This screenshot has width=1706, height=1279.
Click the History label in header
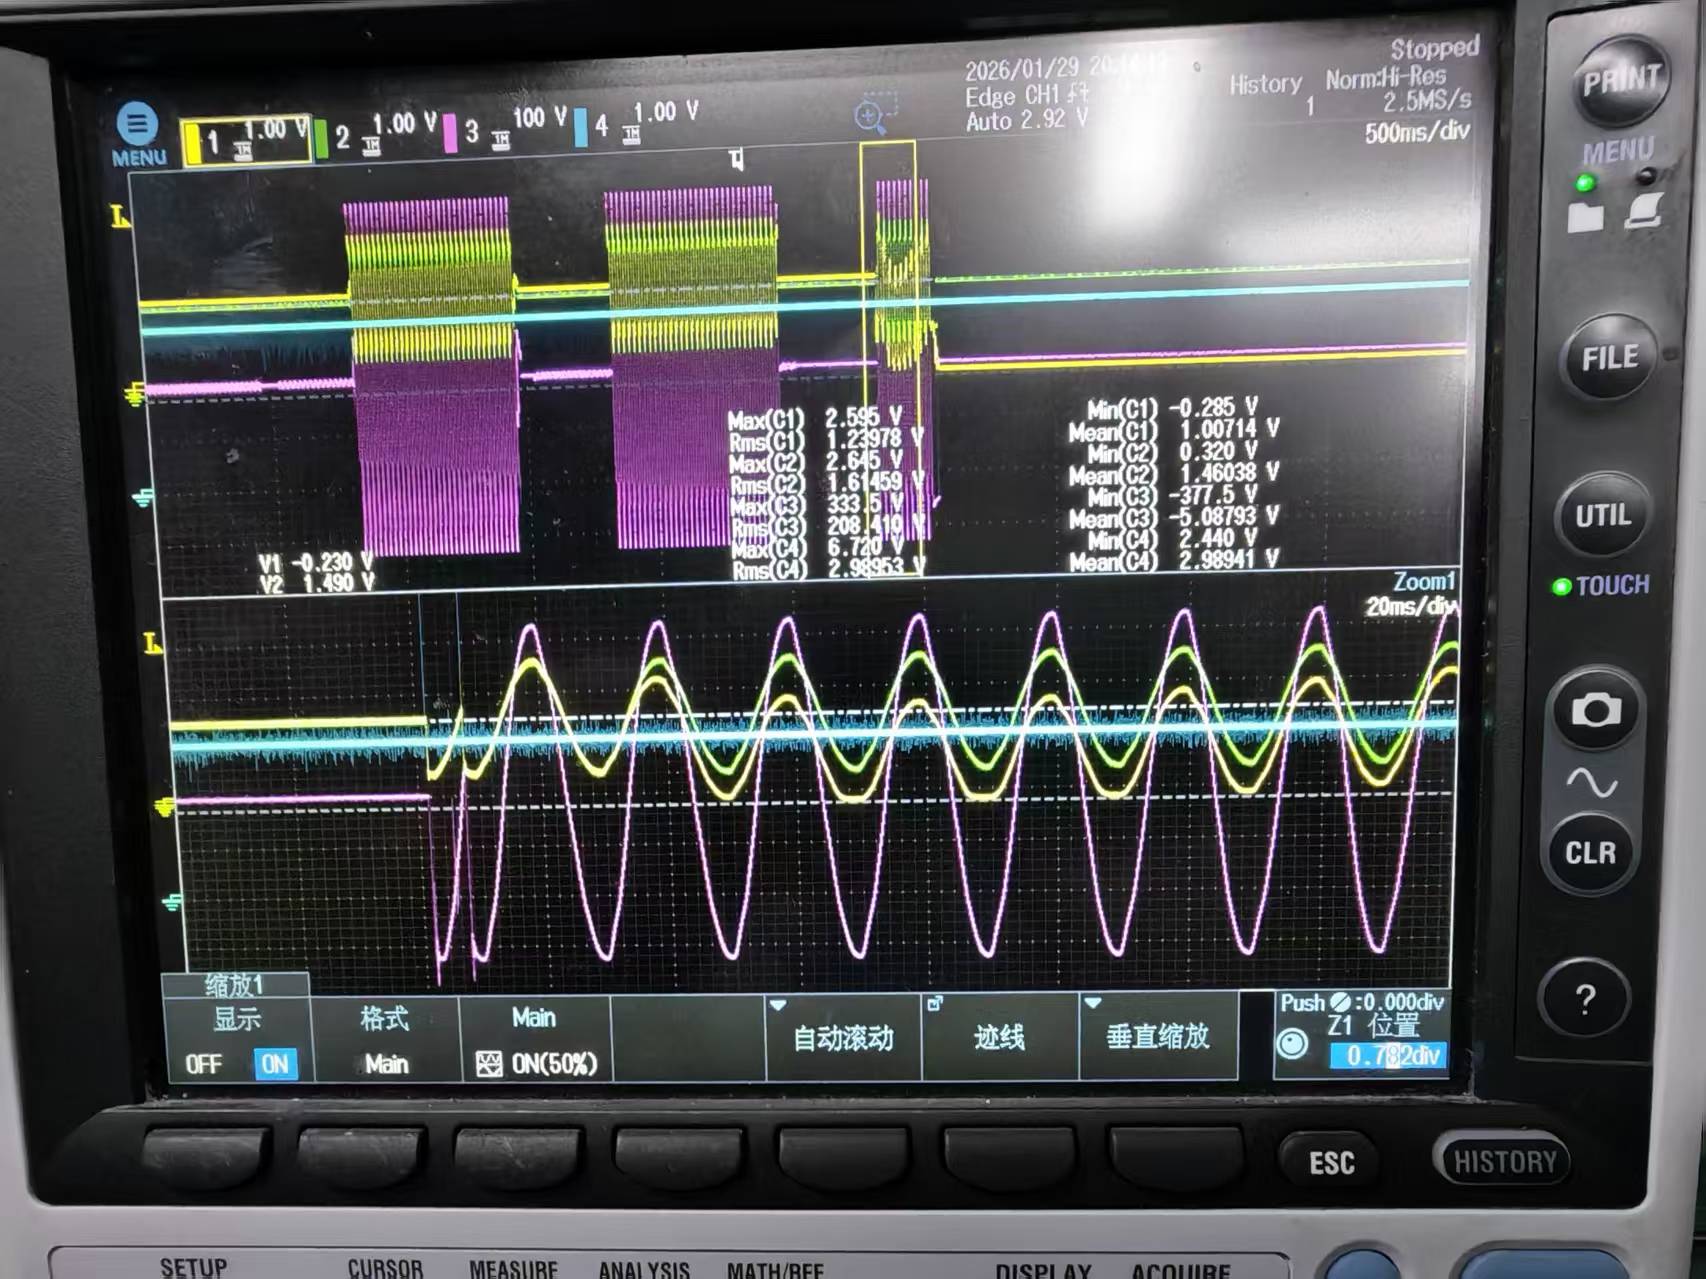pos(1266,85)
